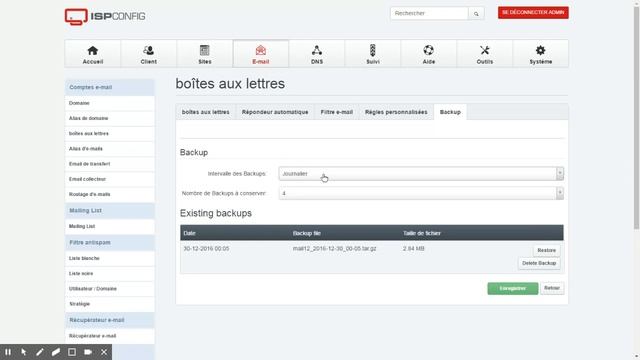Open Domaine in the sidebar
This screenshot has height=360, width=640.
coord(109,103)
